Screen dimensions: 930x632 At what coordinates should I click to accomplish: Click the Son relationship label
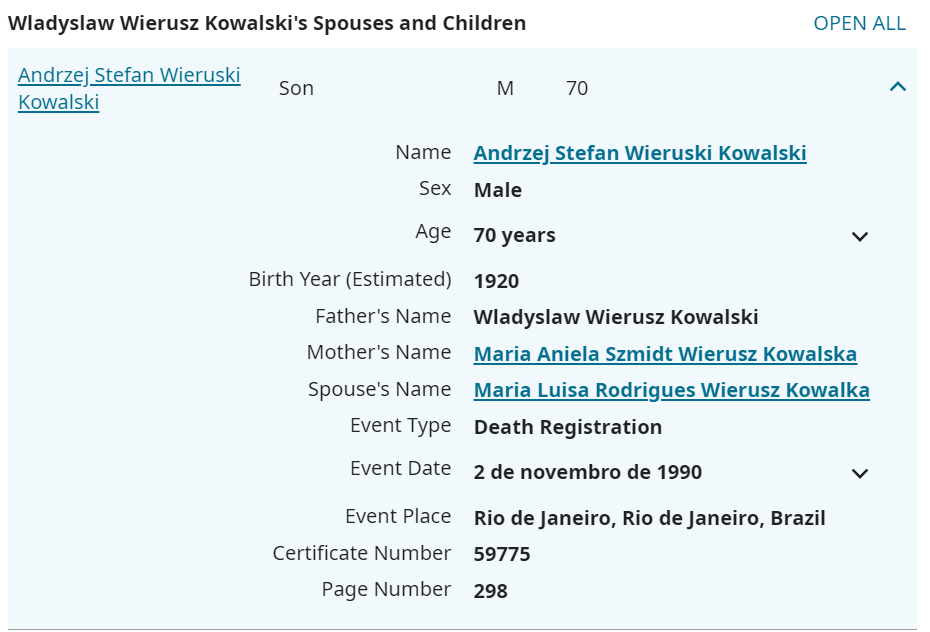point(296,88)
